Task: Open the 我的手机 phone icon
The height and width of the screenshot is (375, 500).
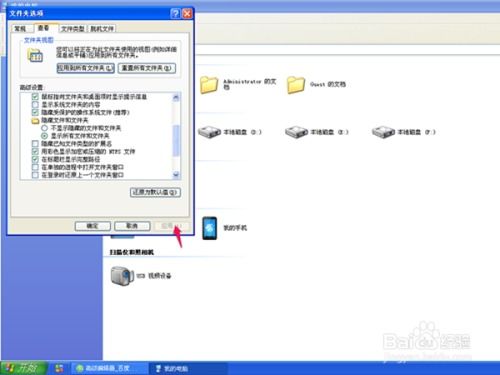Action: (x=210, y=228)
